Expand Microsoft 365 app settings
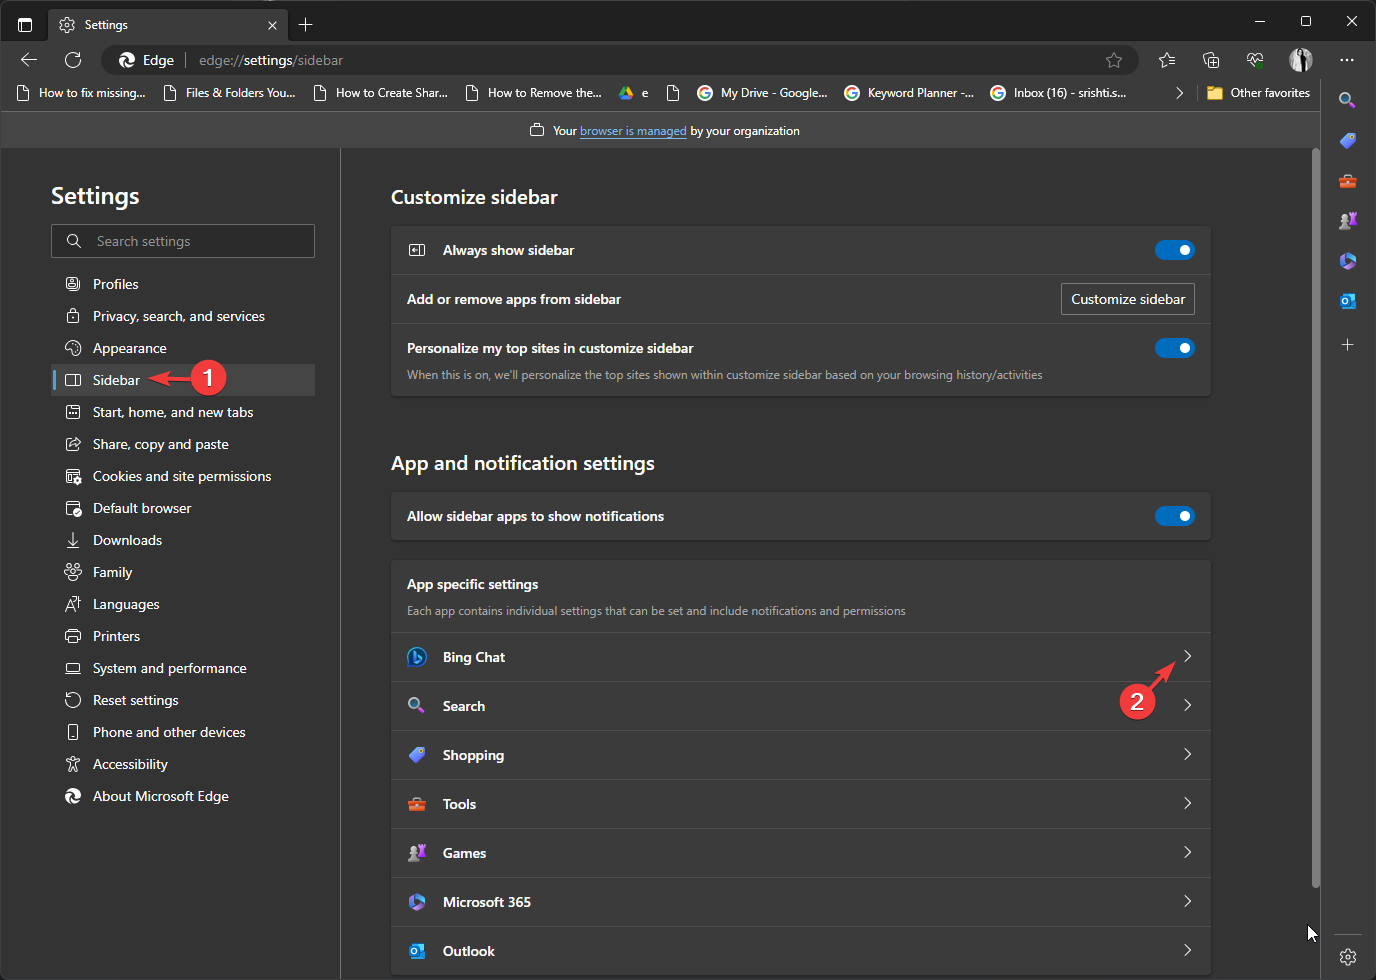The width and height of the screenshot is (1376, 980). [1187, 901]
